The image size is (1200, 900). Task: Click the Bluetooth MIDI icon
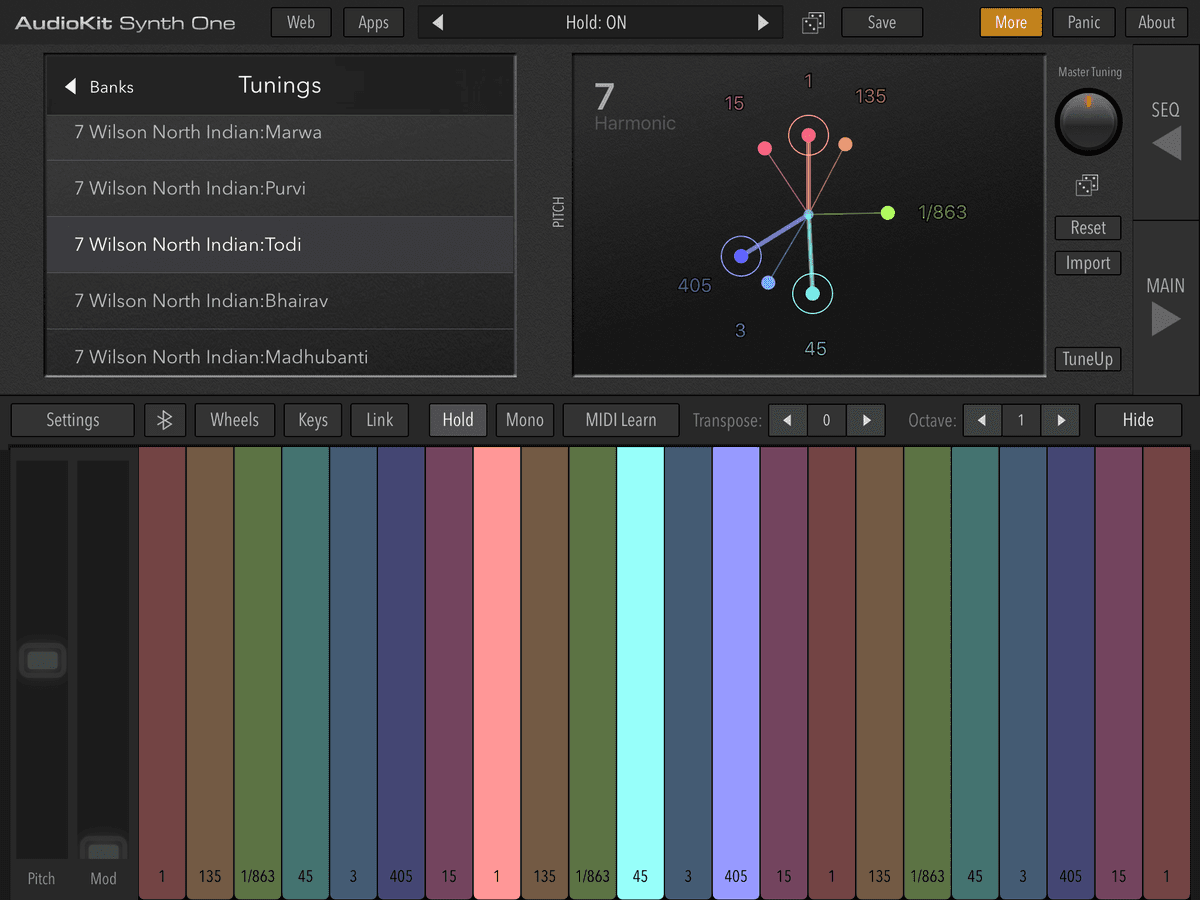165,420
